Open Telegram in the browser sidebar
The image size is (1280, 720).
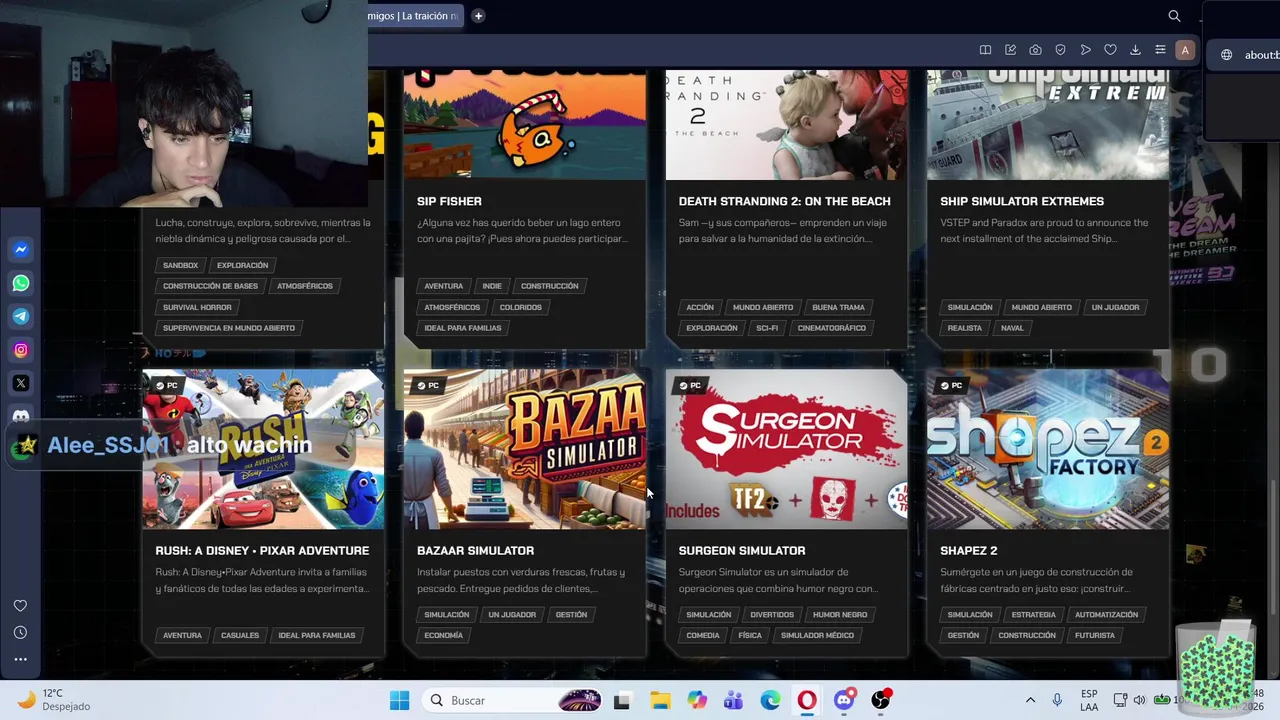21,316
